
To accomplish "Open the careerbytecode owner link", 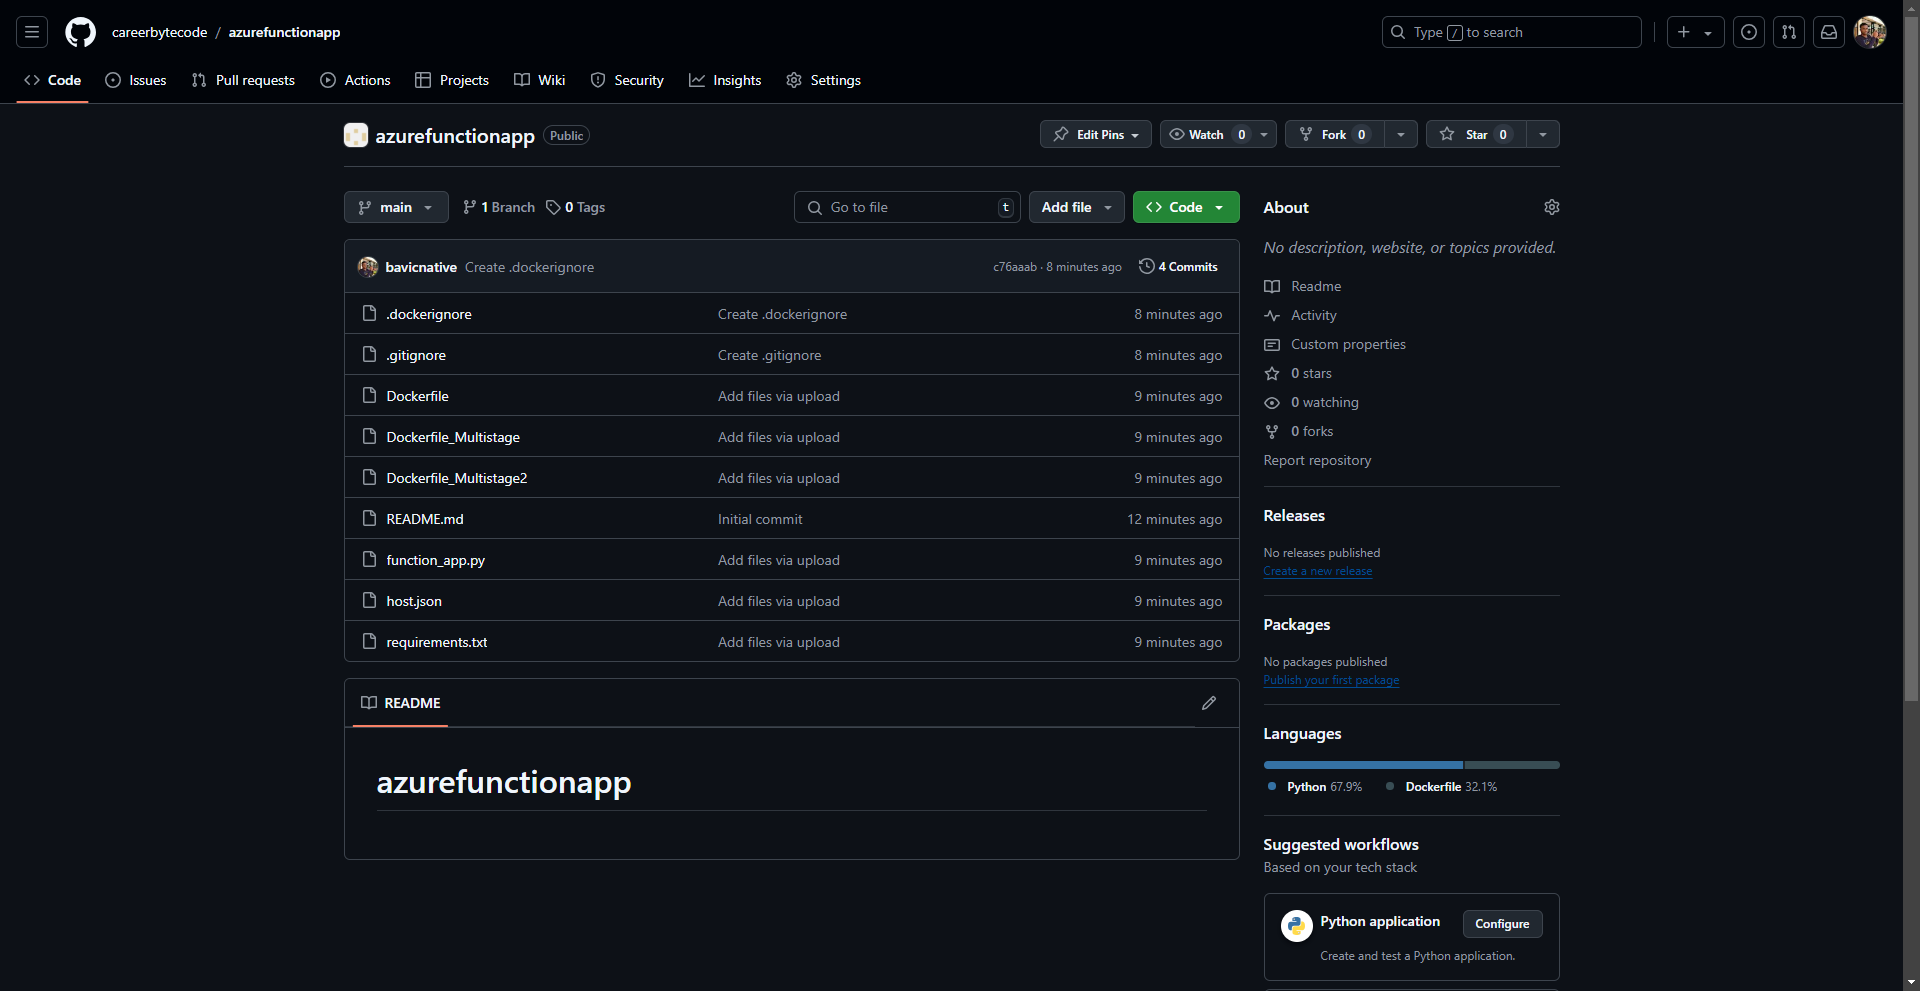I will coord(160,32).
